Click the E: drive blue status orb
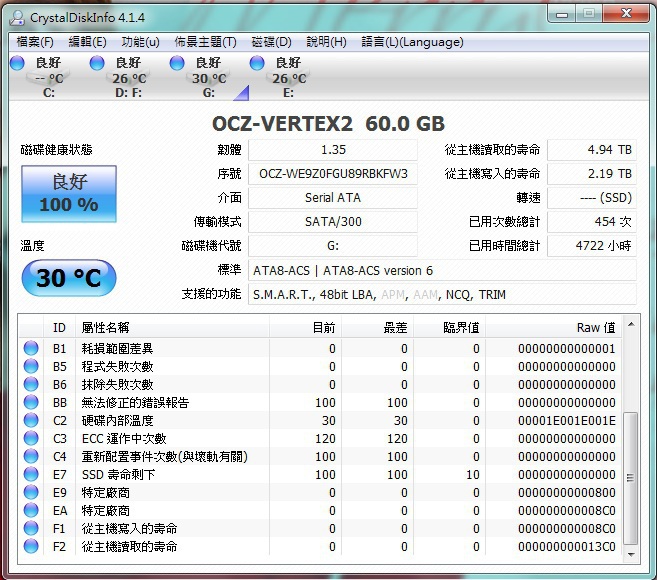 [257, 63]
